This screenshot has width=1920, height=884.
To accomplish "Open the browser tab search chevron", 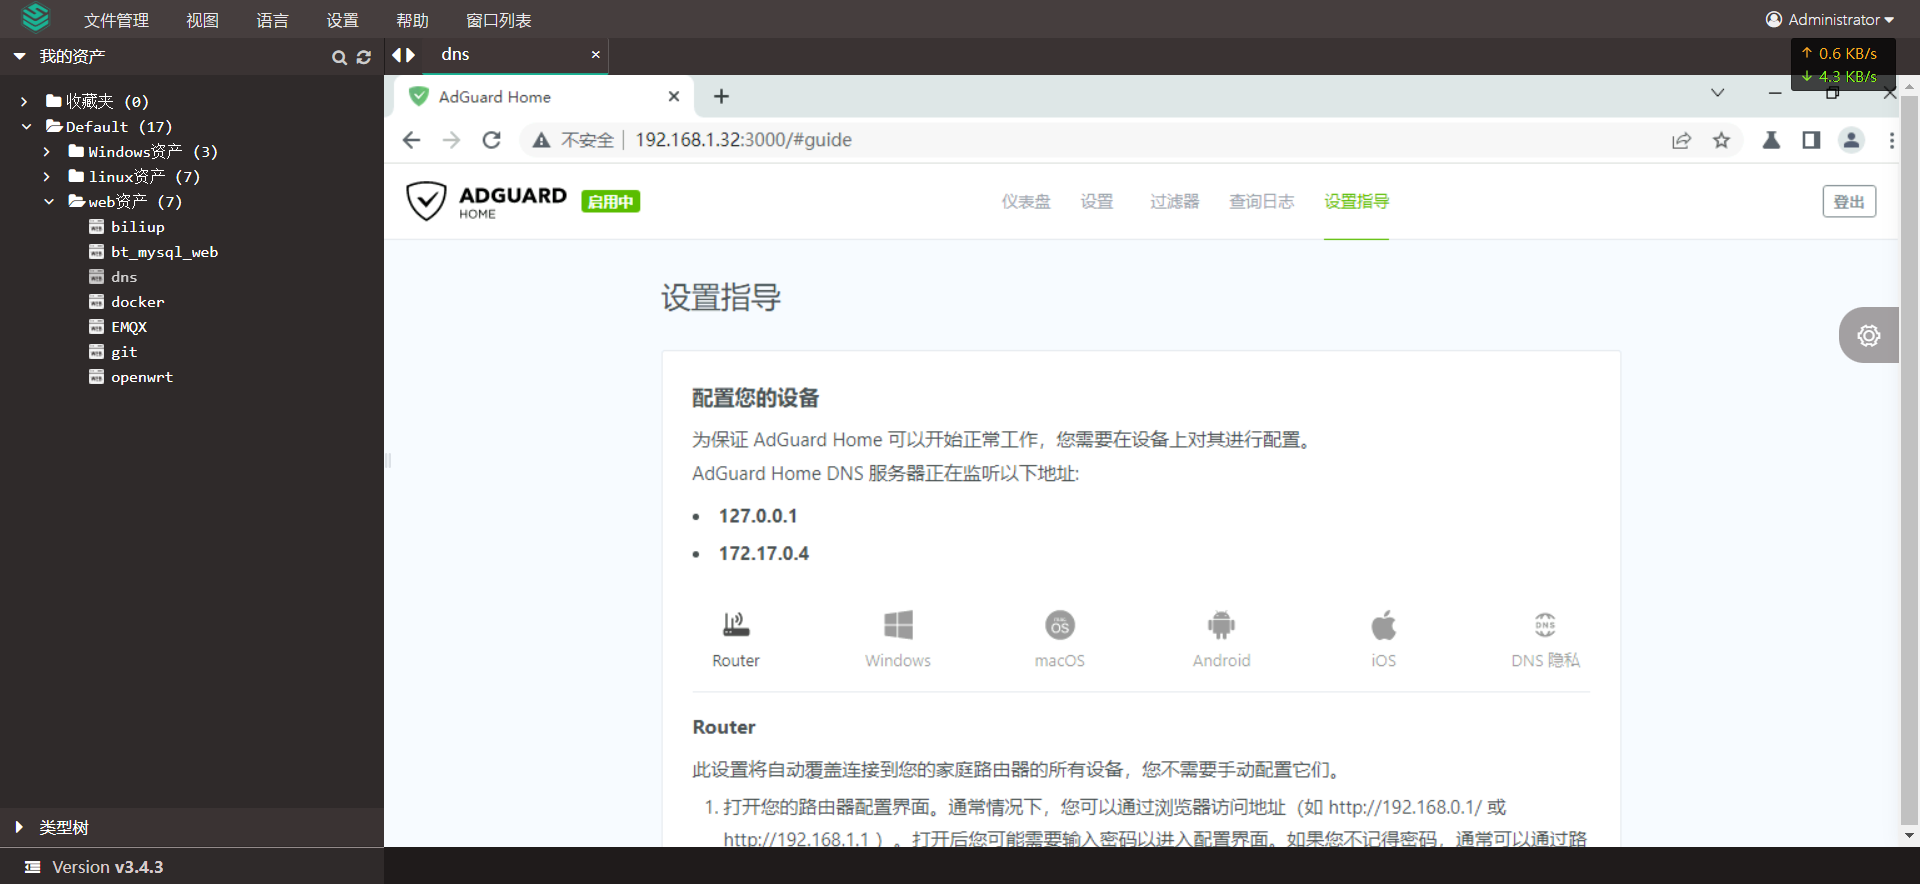I will (x=1717, y=93).
